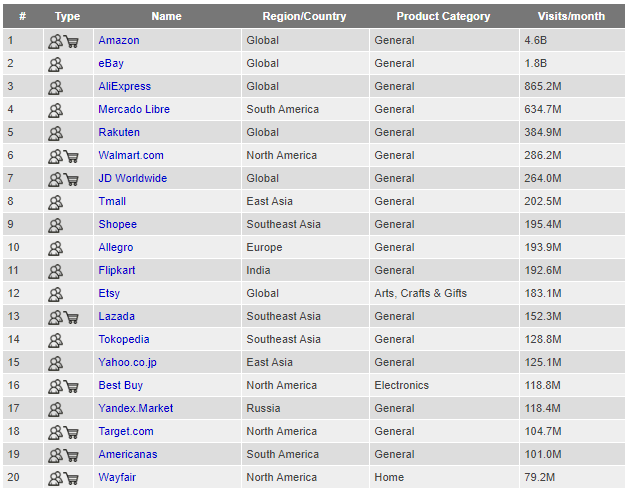Click the shopping cart icon in Walmart.com row
The image size is (629, 488).
pos(72,156)
